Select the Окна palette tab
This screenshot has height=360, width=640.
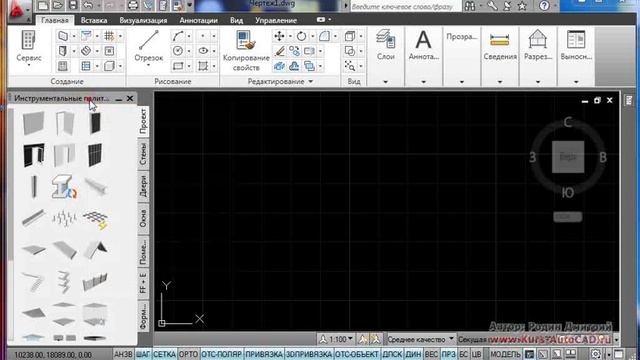tap(143, 218)
